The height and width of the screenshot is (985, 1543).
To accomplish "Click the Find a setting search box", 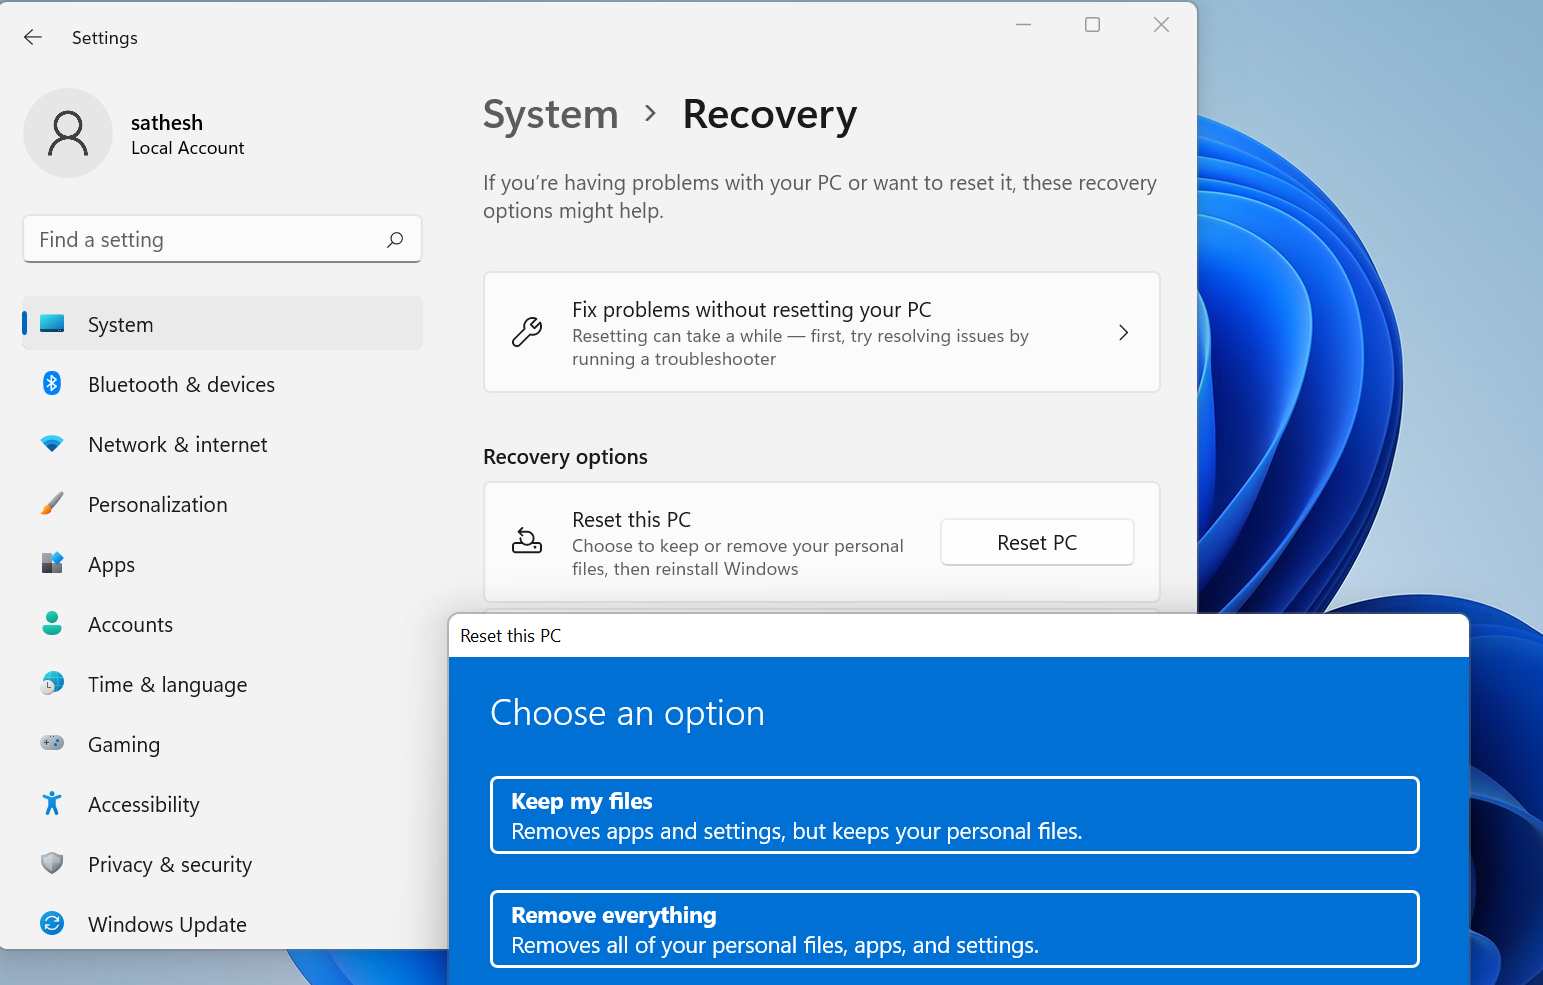I will point(222,239).
